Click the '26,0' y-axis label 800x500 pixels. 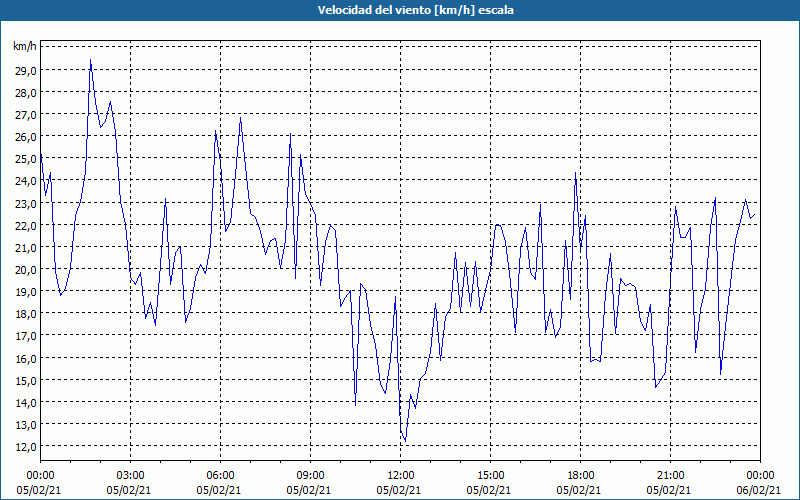(26, 137)
